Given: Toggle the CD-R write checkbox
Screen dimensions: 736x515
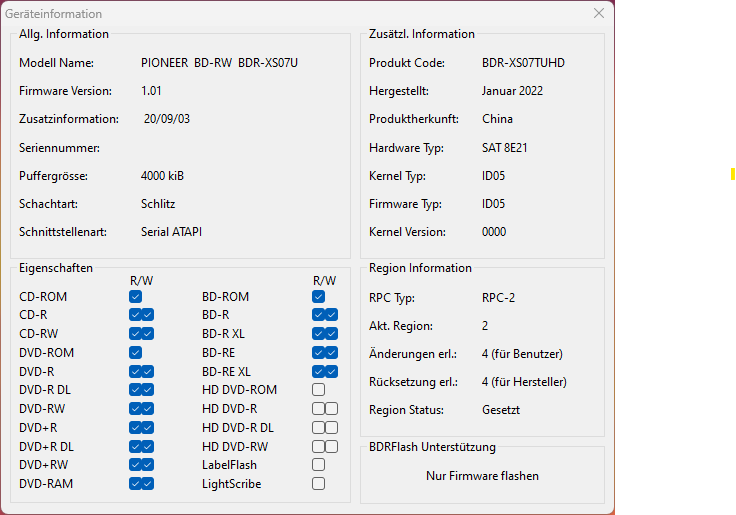Looking at the screenshot, I should [x=148, y=315].
